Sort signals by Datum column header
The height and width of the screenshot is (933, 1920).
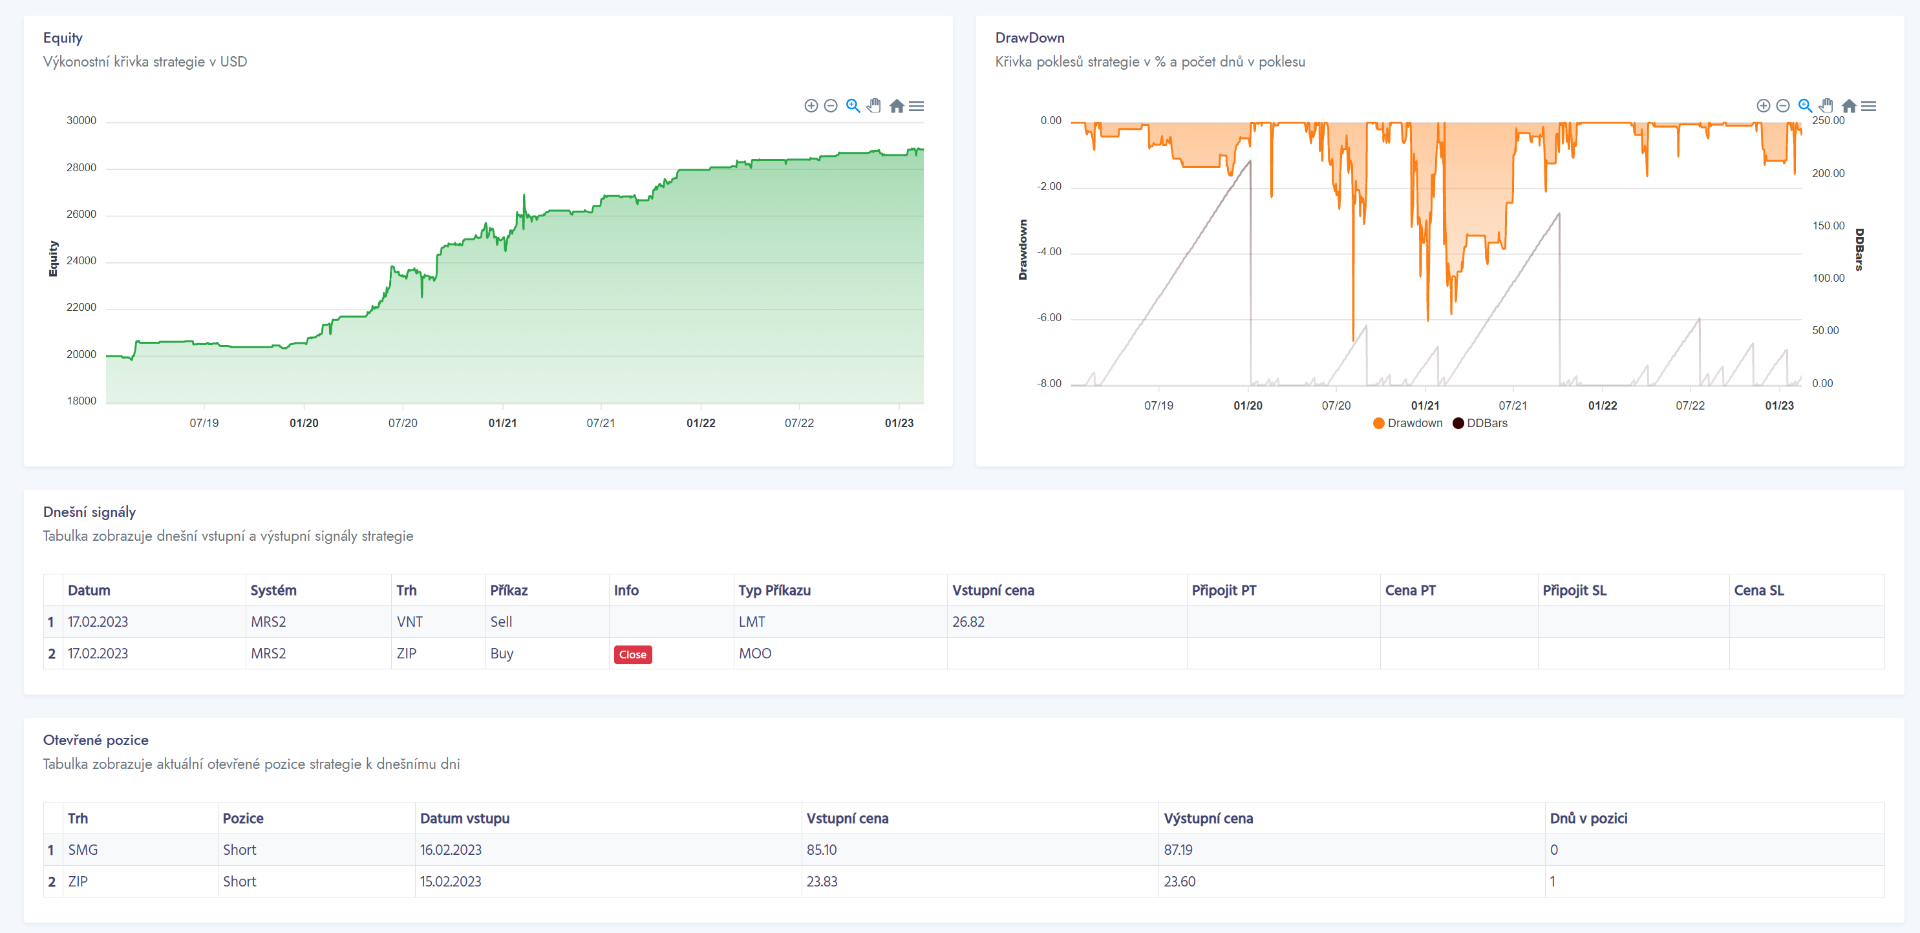tap(89, 590)
